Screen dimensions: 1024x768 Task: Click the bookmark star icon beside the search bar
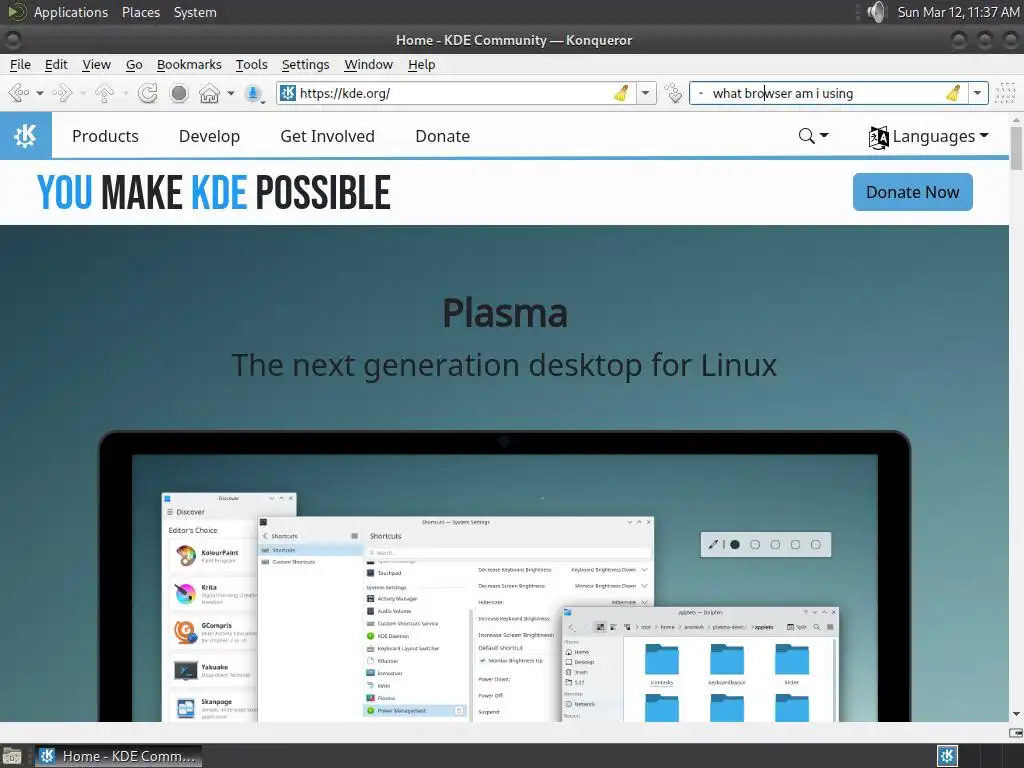coord(673,93)
